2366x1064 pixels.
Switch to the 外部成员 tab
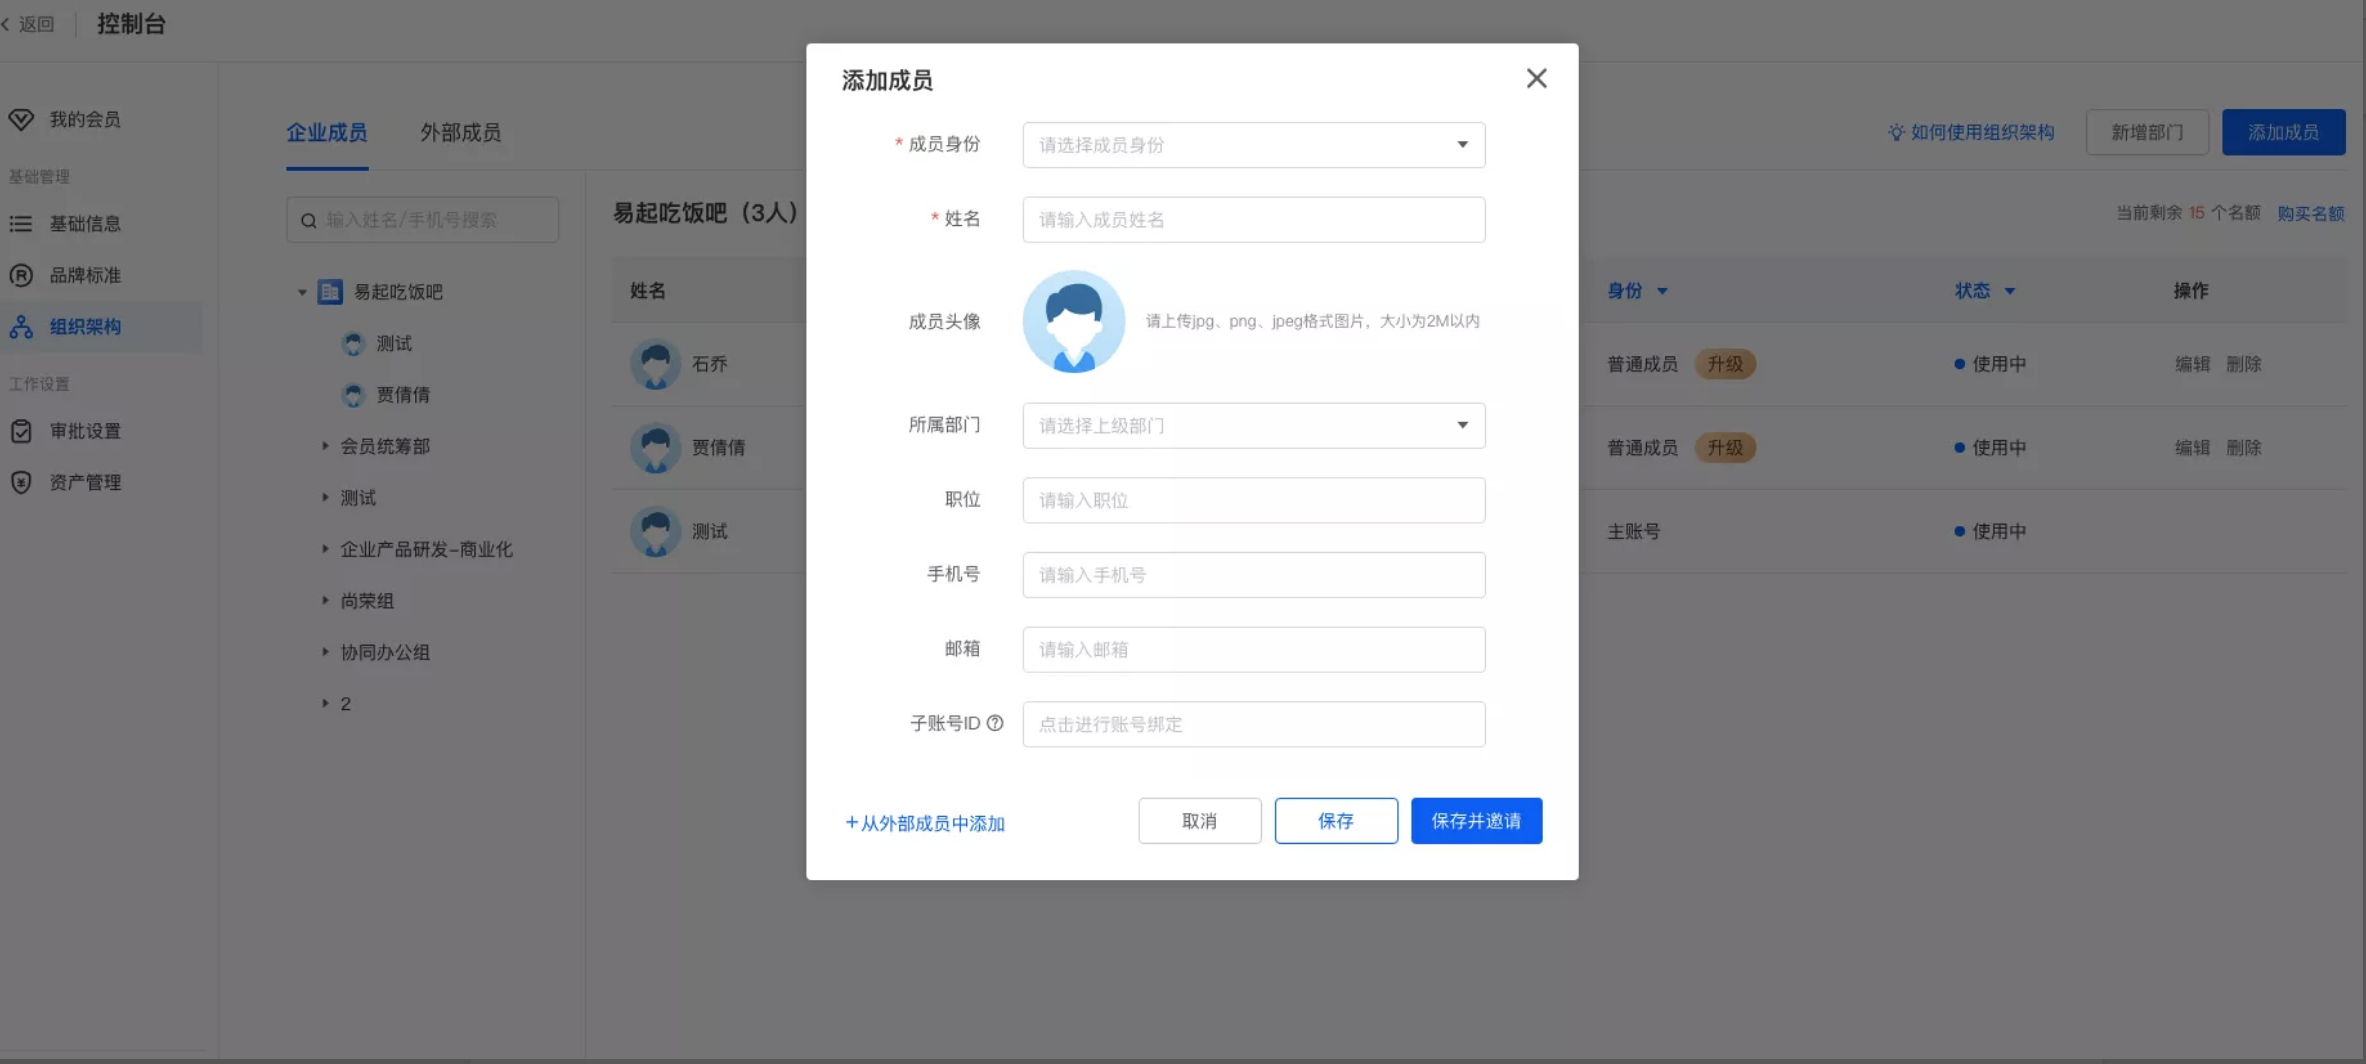pos(460,132)
